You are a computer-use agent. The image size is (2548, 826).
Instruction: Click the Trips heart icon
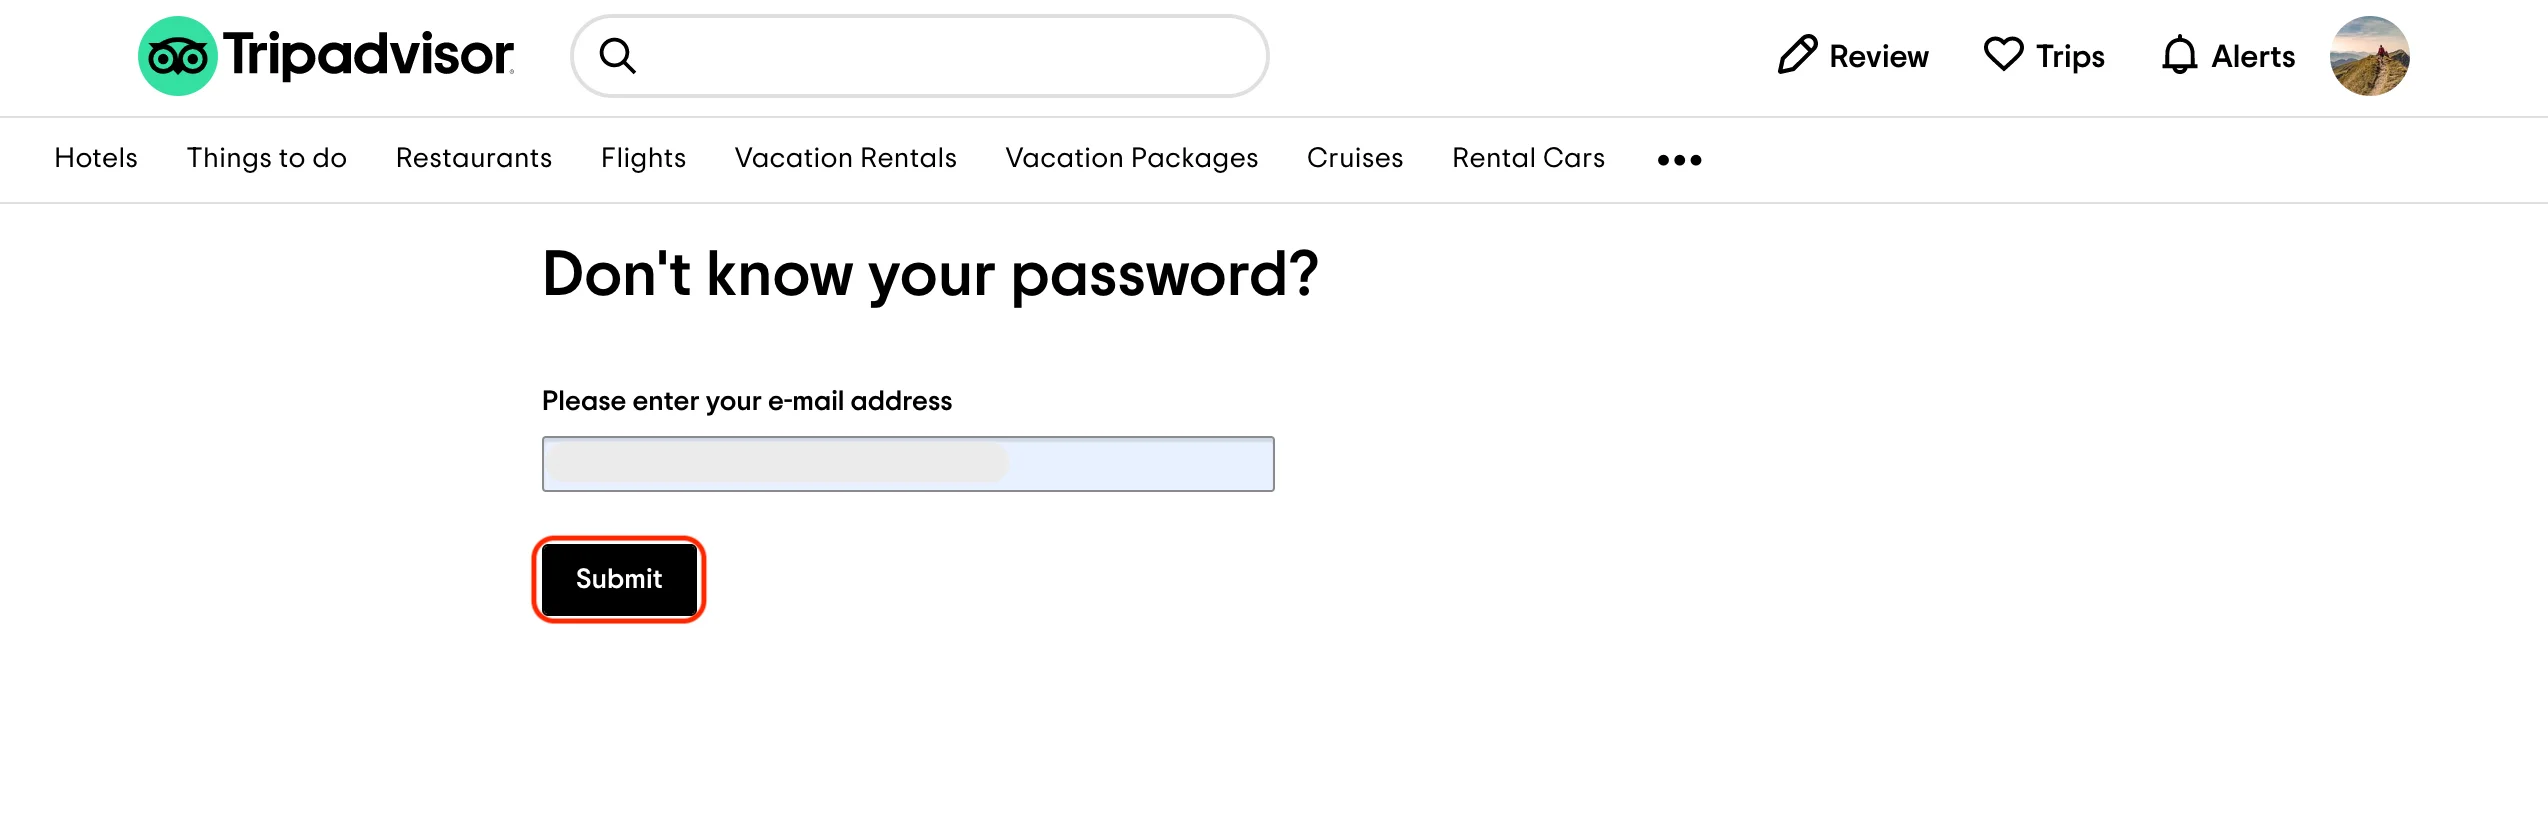(x=2003, y=54)
